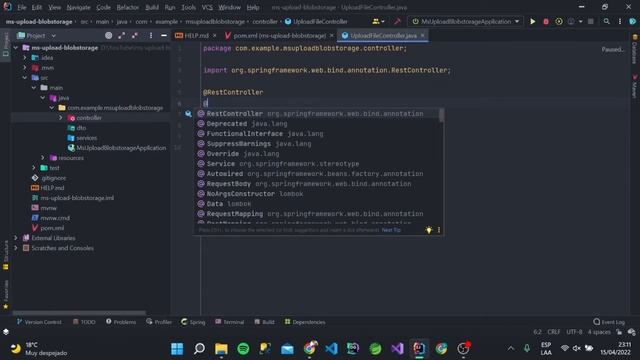Viewport: 640px width, 360px height.
Task: Open the Version Control tool window
Action: click(39, 322)
